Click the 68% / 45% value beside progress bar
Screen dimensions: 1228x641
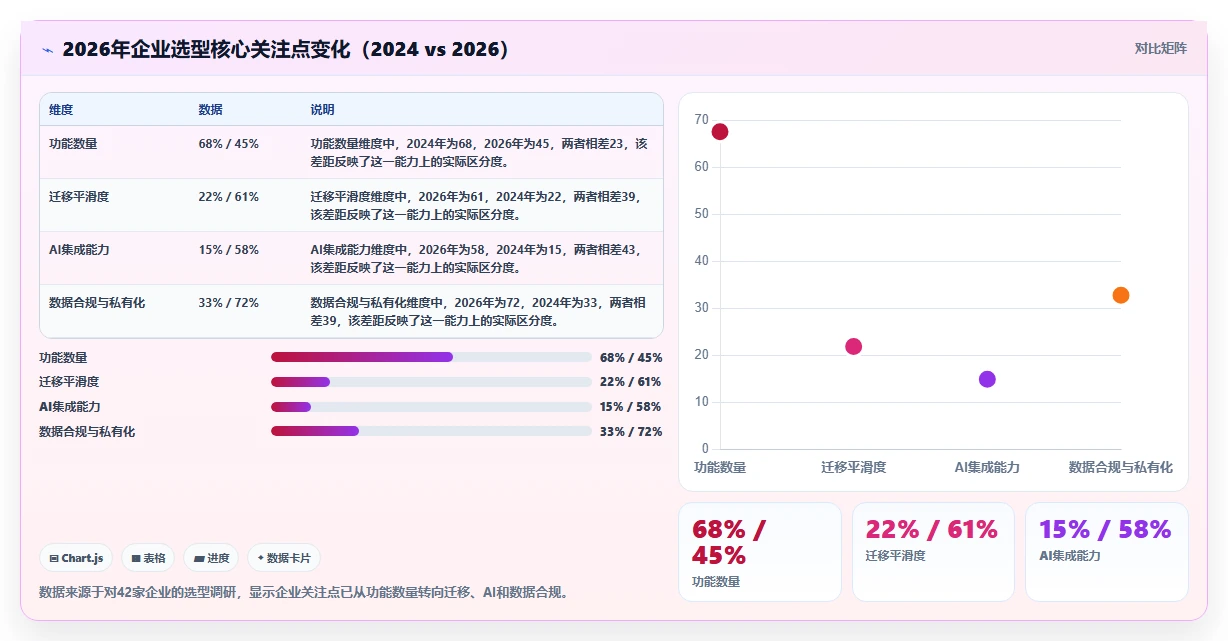(x=631, y=357)
